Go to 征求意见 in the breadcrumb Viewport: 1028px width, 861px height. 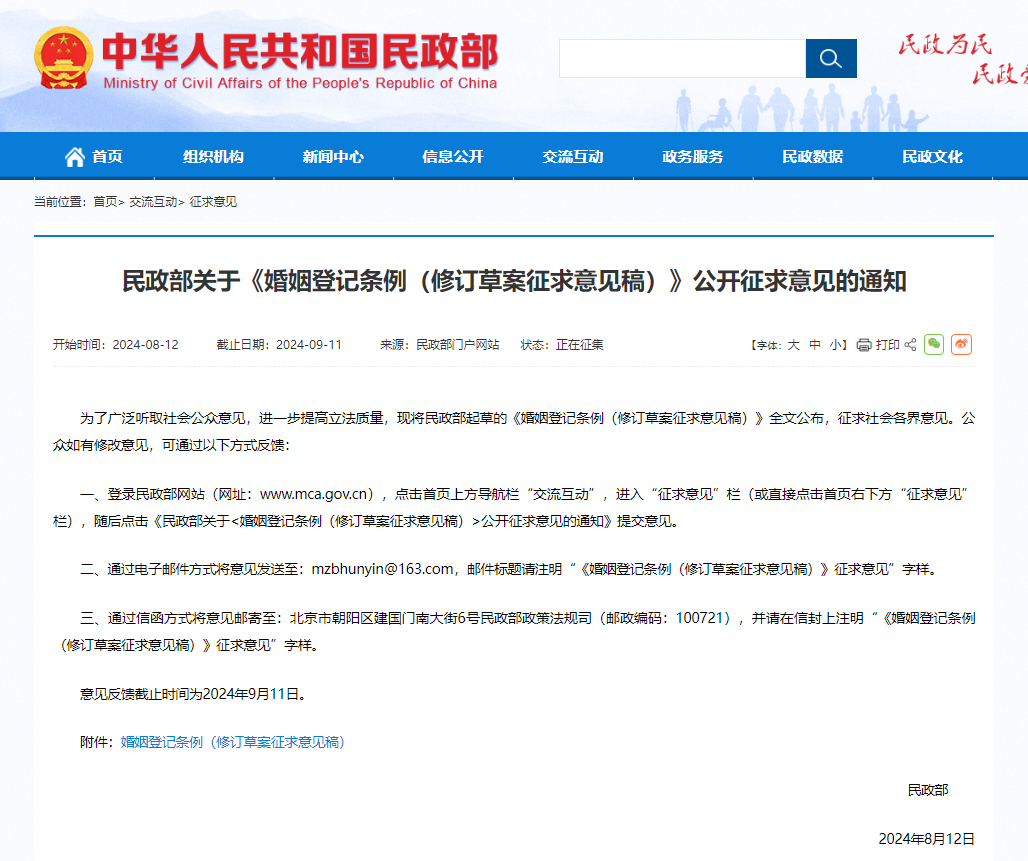[213, 202]
